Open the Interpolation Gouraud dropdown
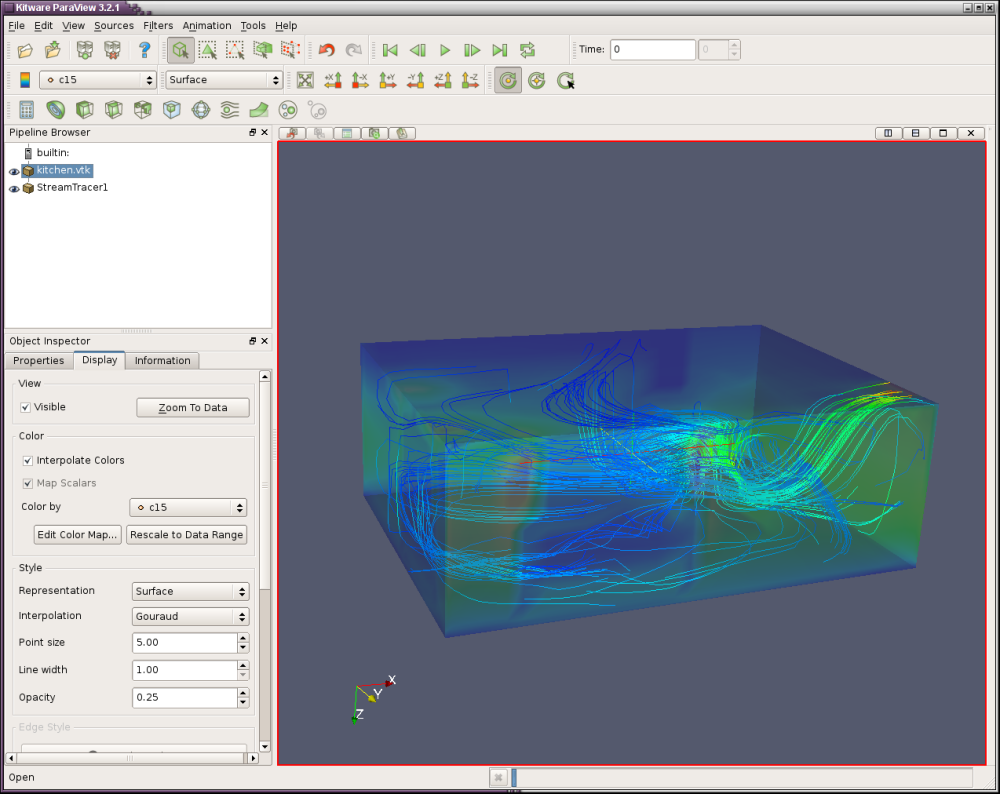This screenshot has width=1000, height=794. pyautogui.click(x=190, y=617)
